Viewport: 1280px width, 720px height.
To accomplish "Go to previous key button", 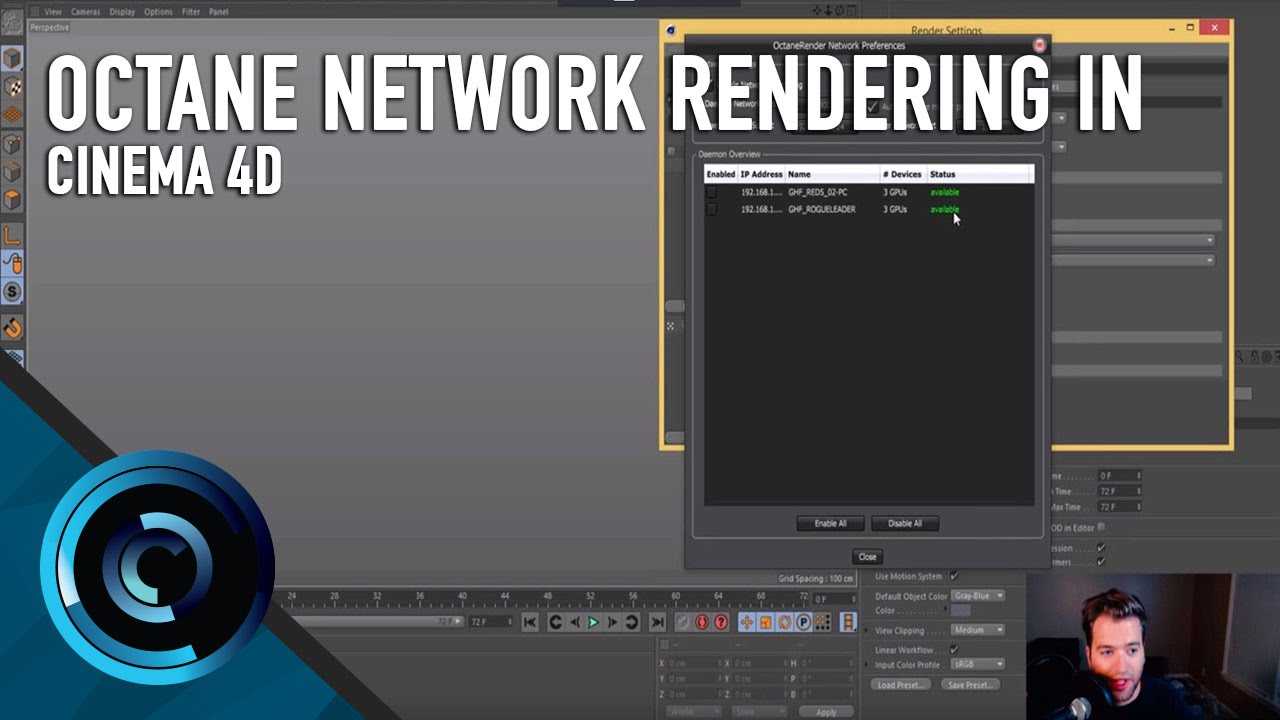I will click(x=555, y=622).
